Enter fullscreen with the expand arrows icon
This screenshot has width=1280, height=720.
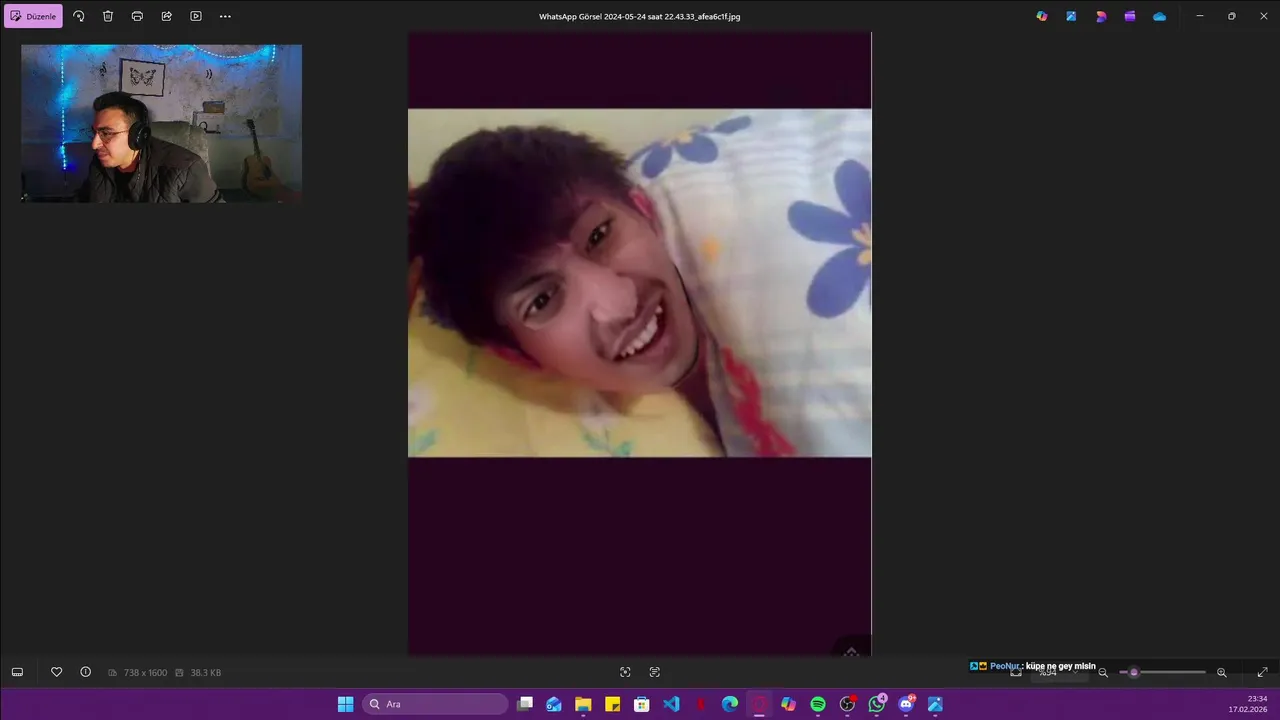coord(1262,672)
